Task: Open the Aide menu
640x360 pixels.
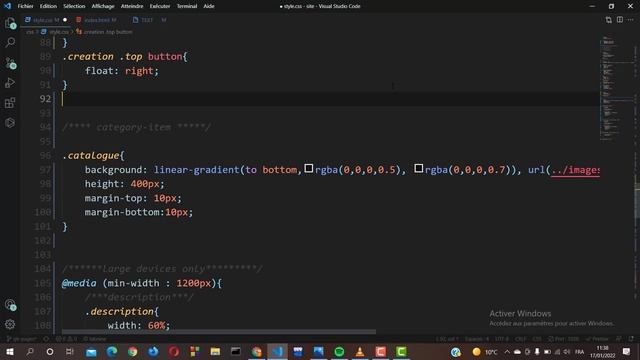Action: click(x=209, y=6)
